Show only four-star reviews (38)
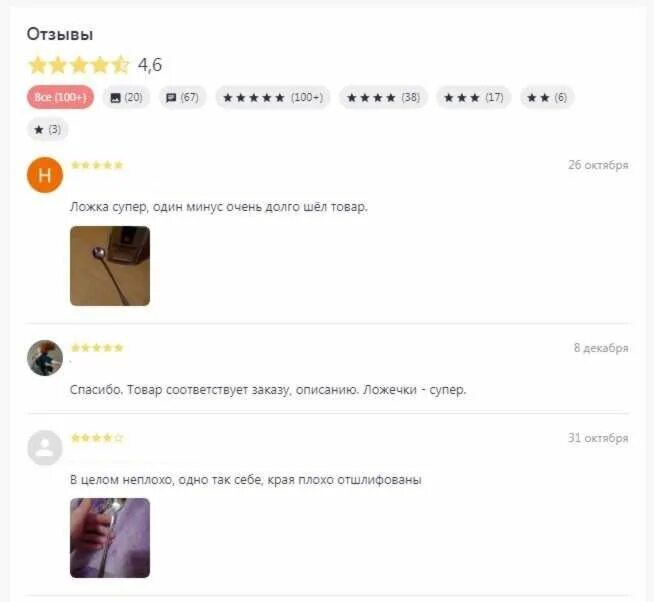The width and height of the screenshot is (654, 602). [383, 97]
